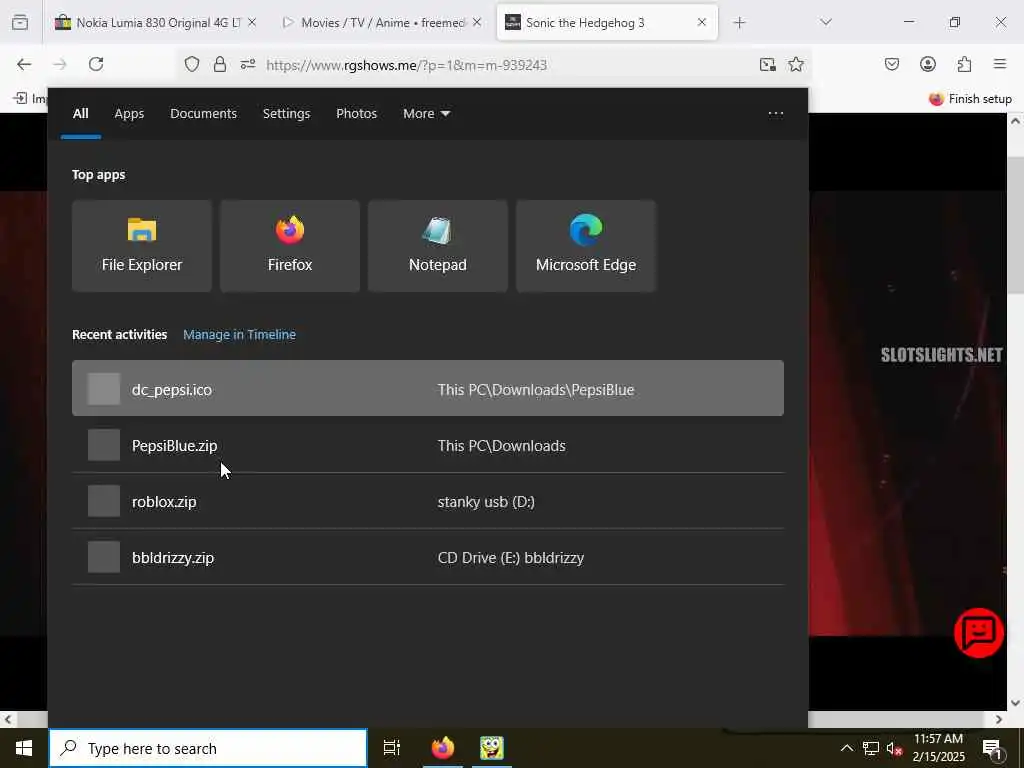The width and height of the screenshot is (1024, 768).
Task: Open a new tab with plus button
Action: click(739, 23)
